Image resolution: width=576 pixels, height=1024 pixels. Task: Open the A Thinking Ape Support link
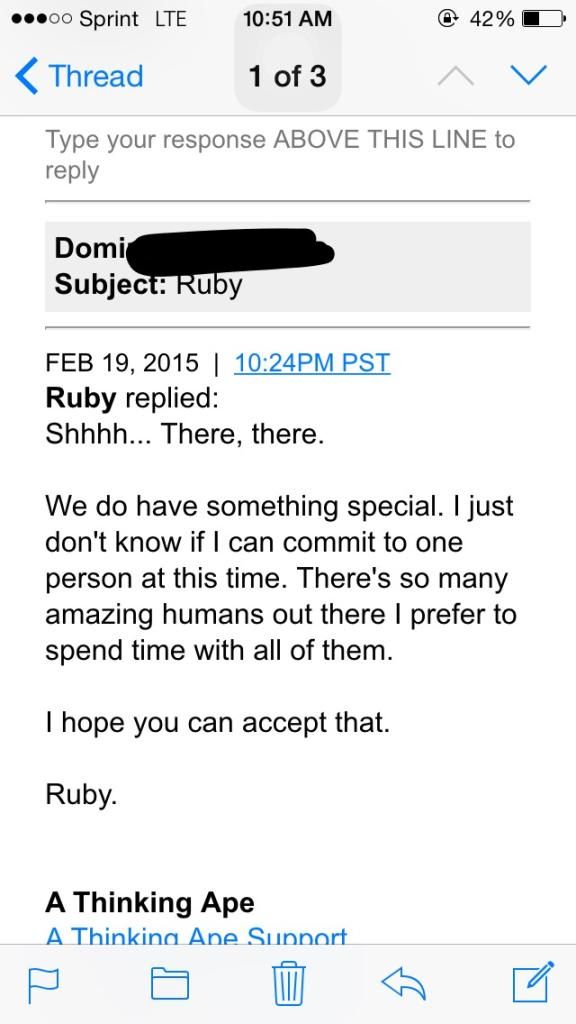pos(196,936)
